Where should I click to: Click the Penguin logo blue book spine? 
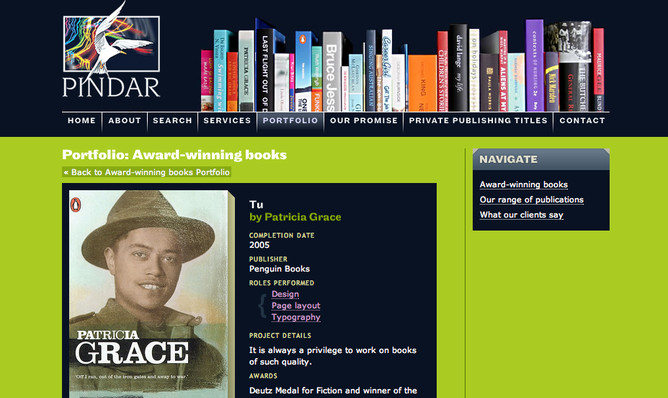click(x=303, y=71)
